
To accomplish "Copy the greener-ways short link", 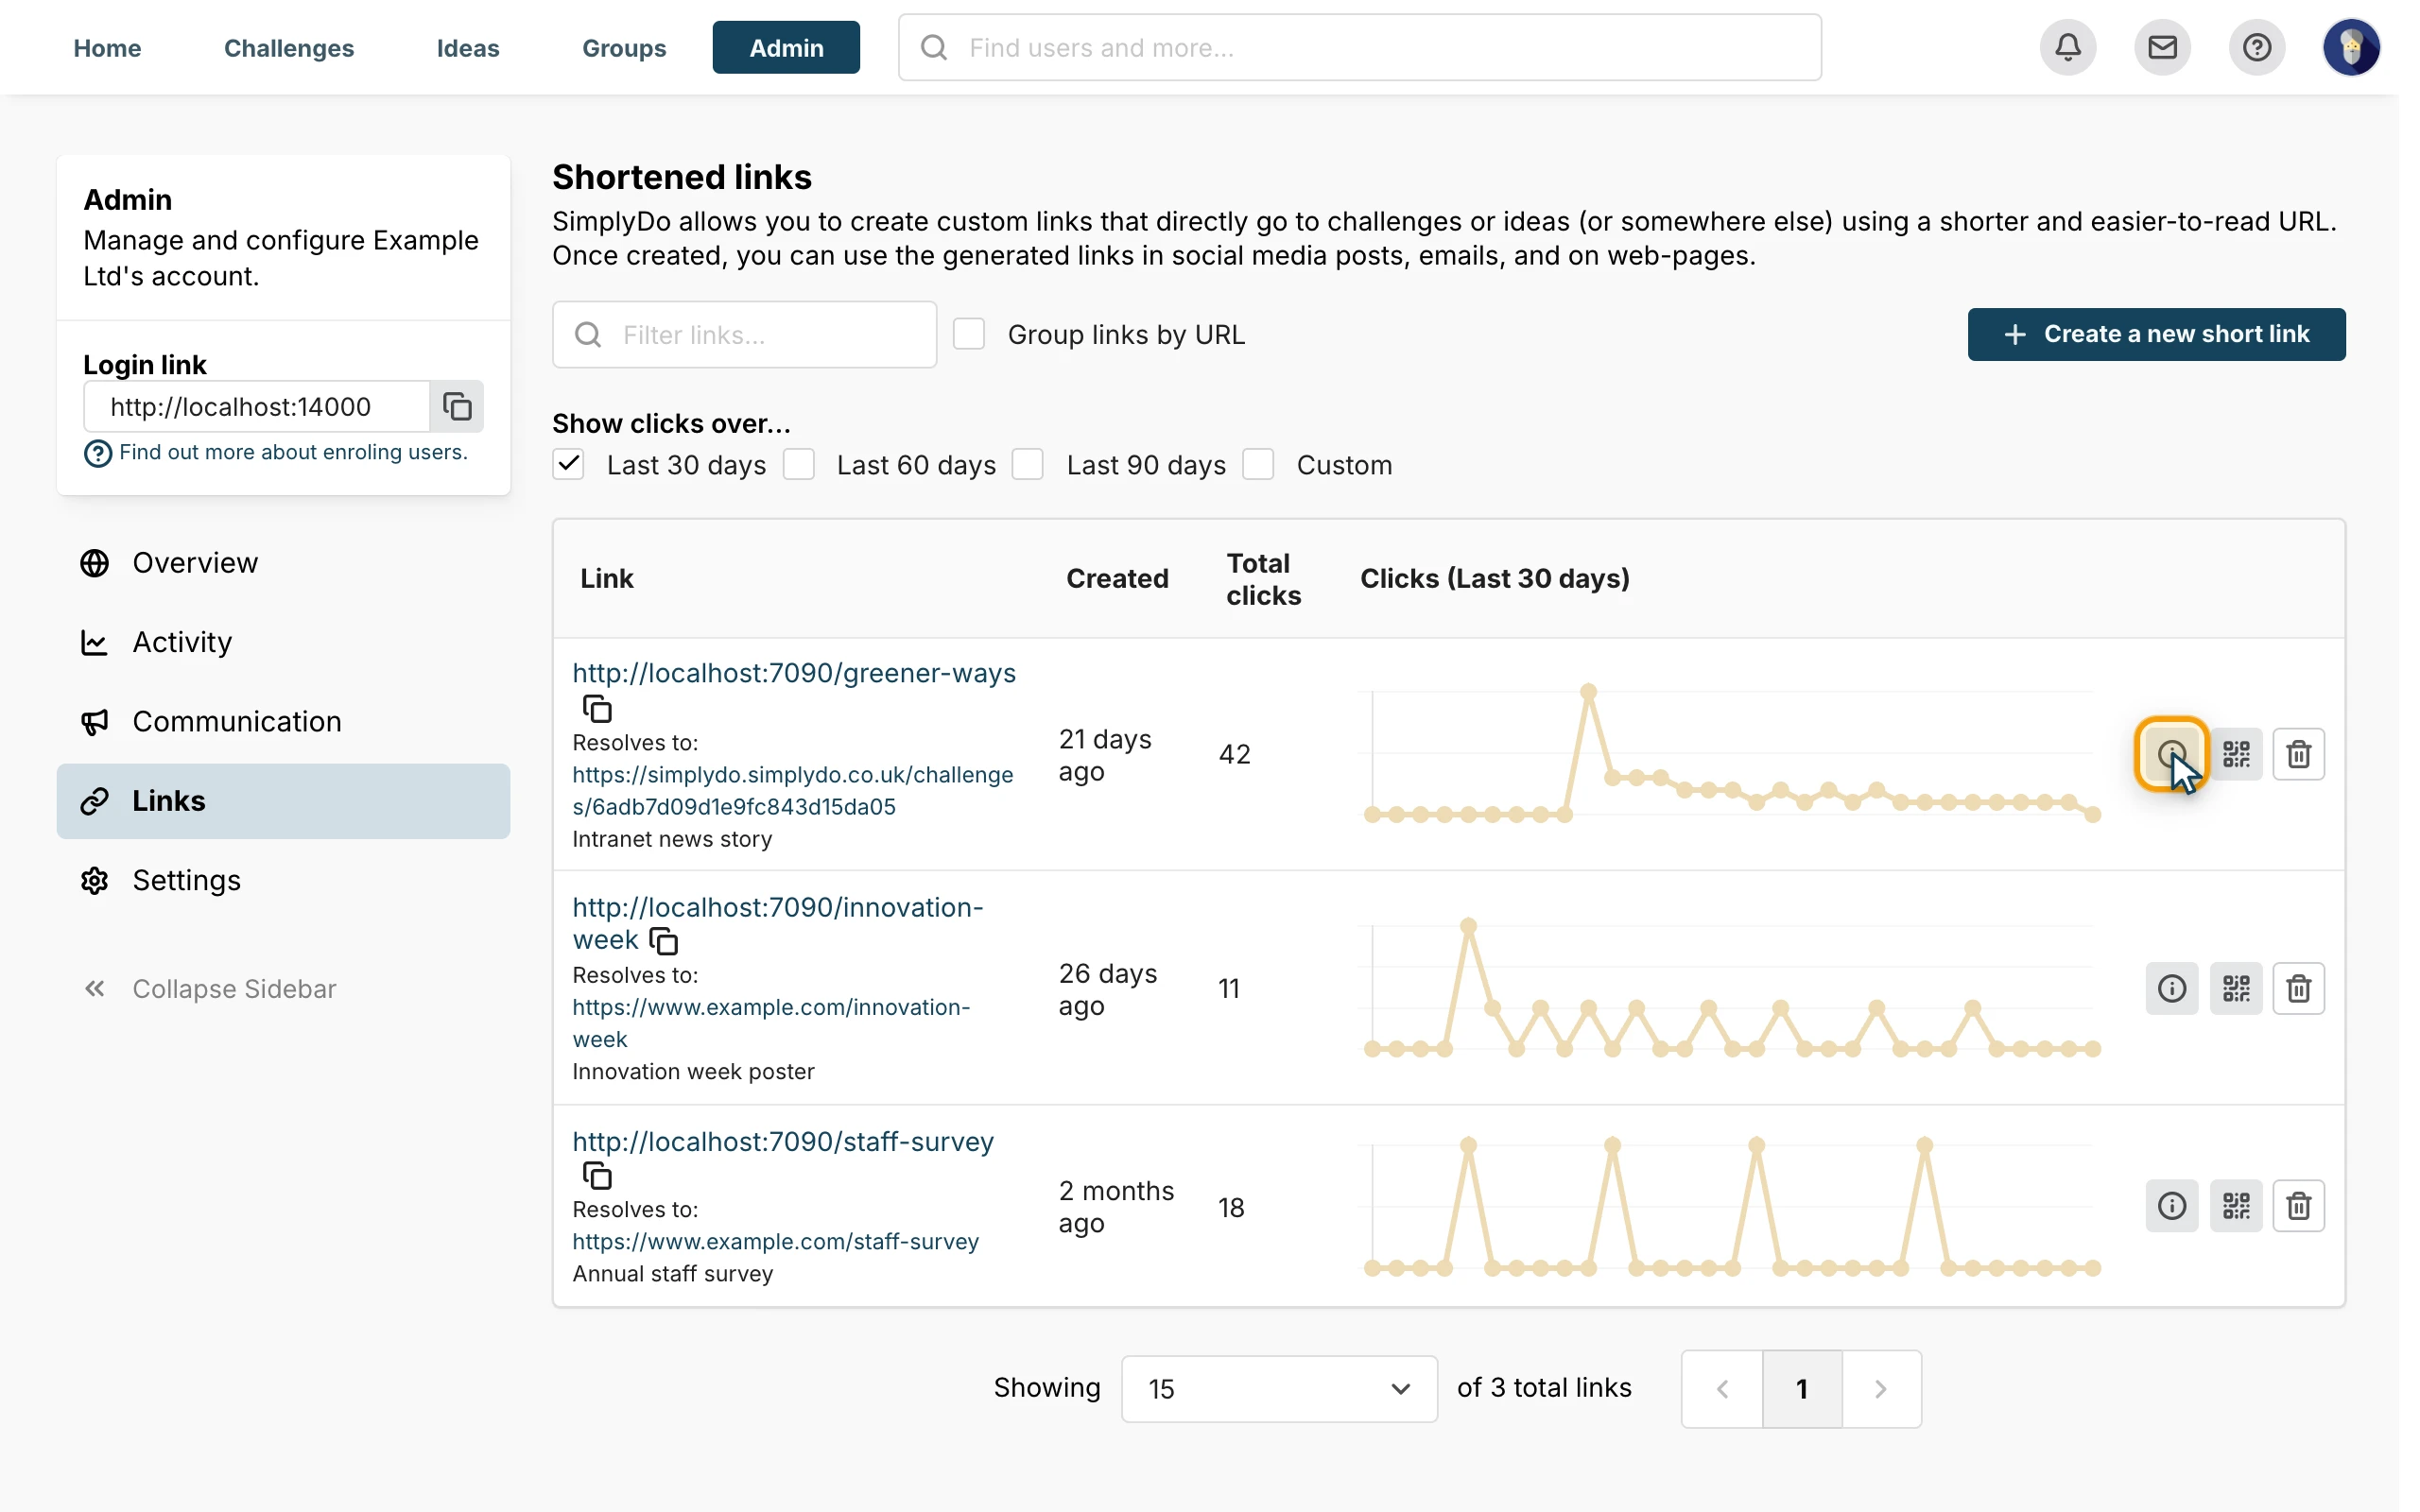I will [597, 709].
